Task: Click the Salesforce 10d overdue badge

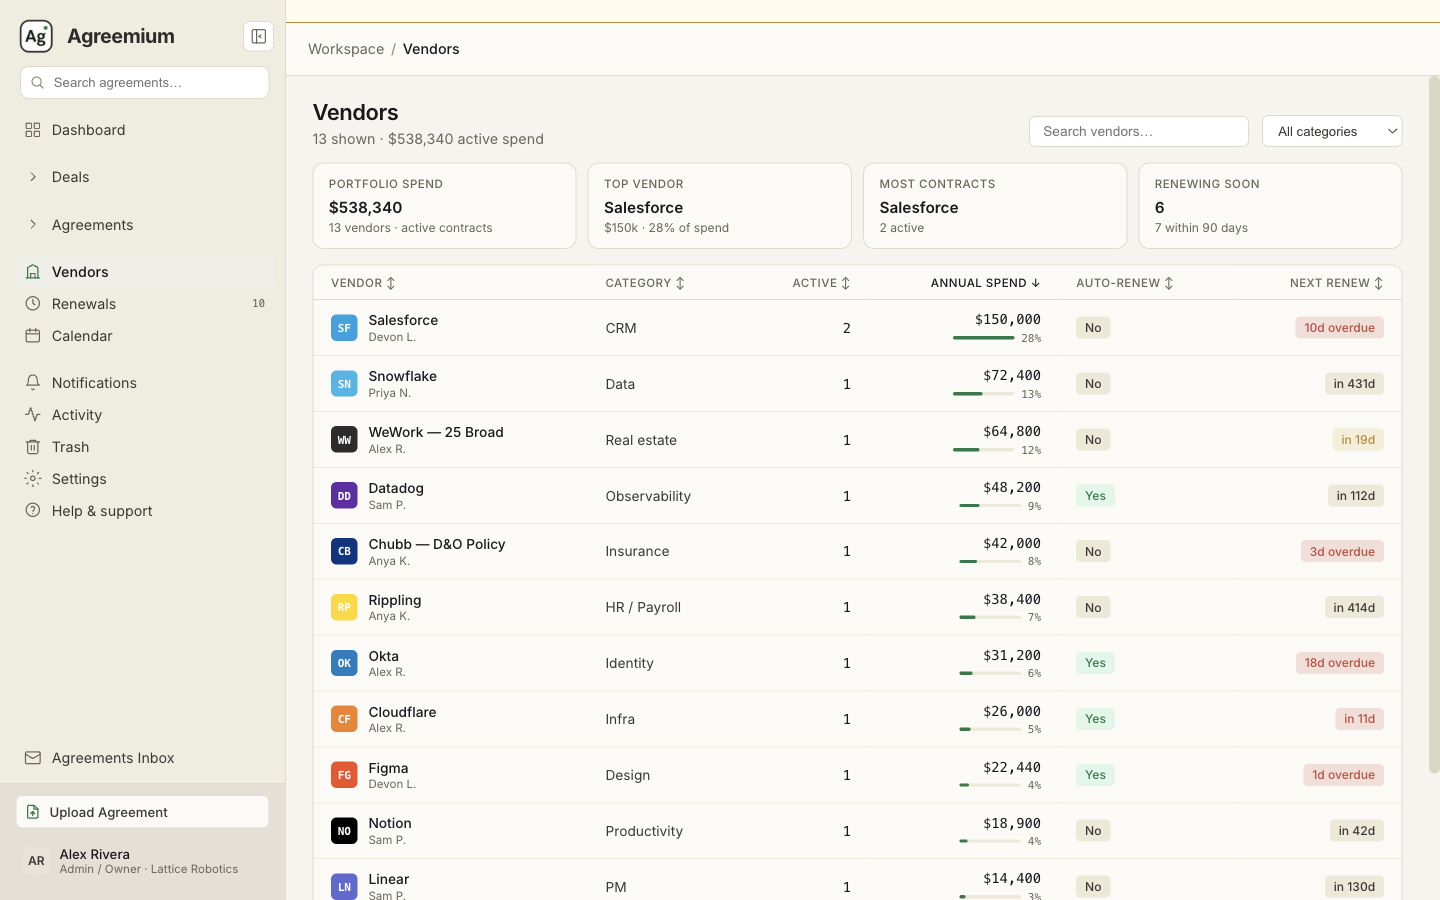Action: pyautogui.click(x=1340, y=328)
